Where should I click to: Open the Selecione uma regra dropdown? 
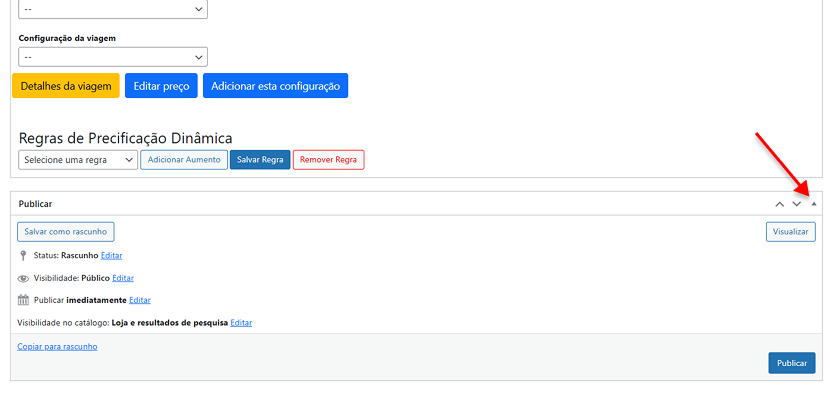78,160
